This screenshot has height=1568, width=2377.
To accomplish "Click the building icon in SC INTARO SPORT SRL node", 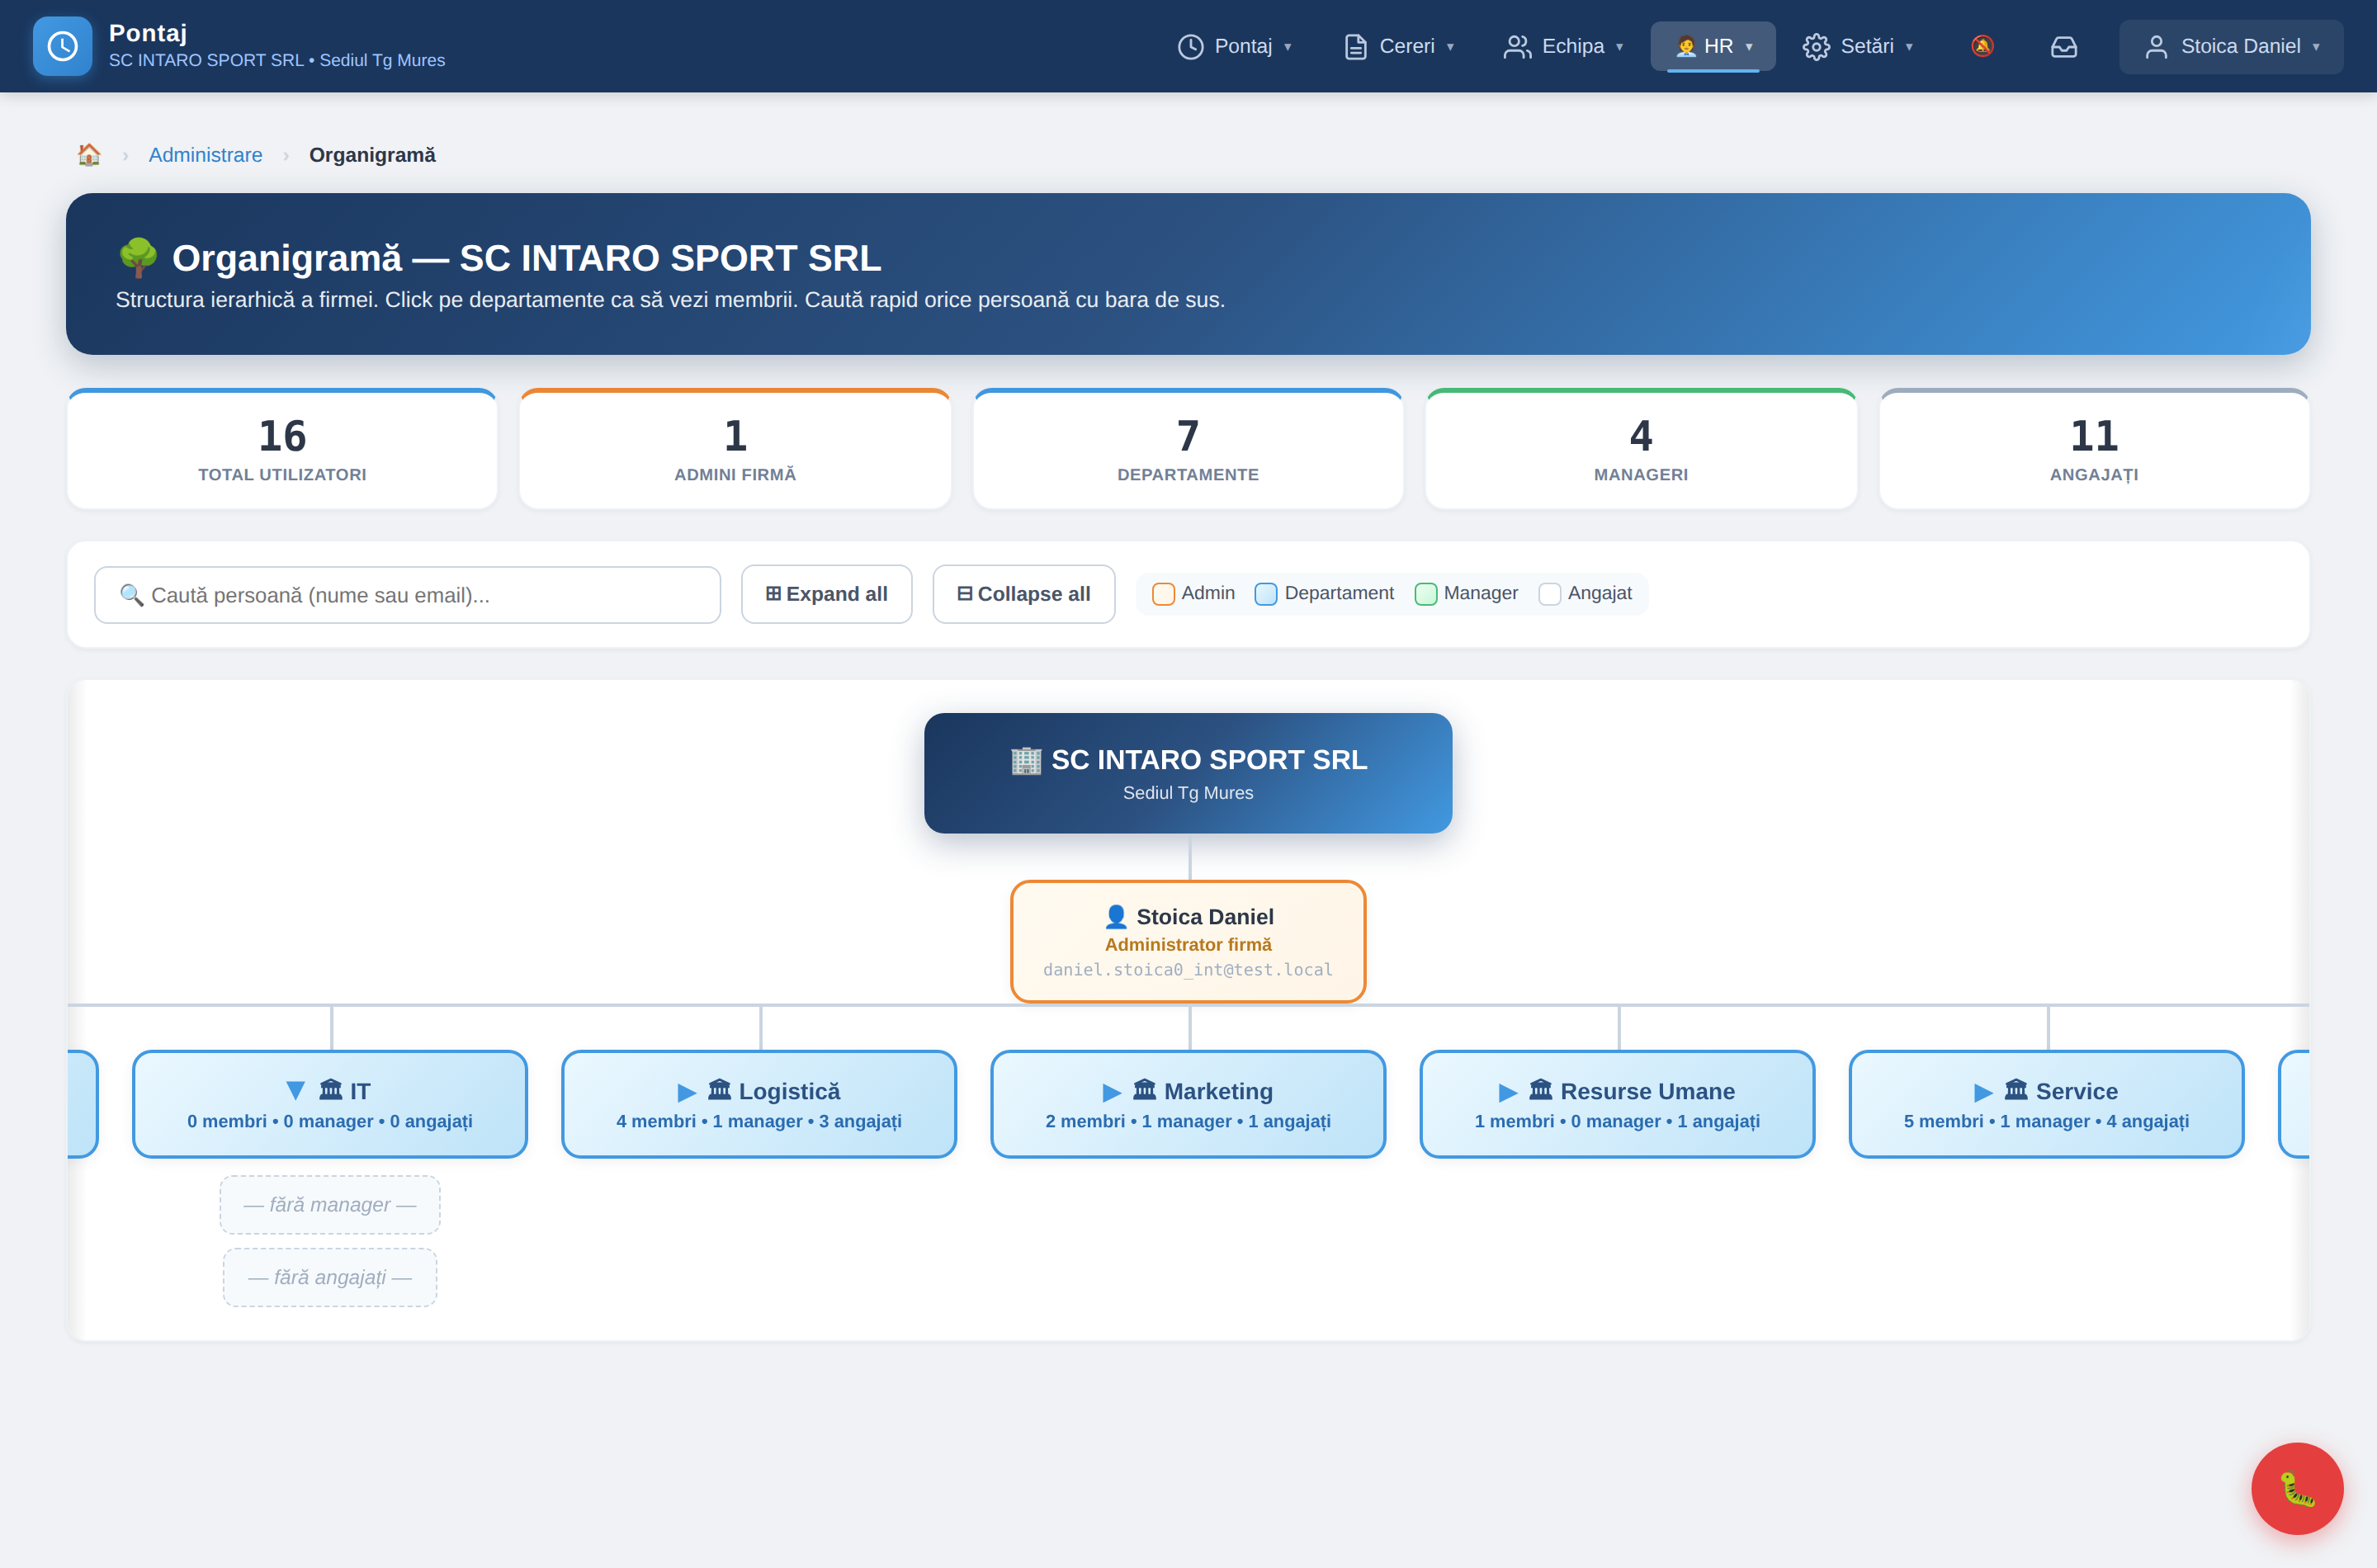I will click(1025, 761).
